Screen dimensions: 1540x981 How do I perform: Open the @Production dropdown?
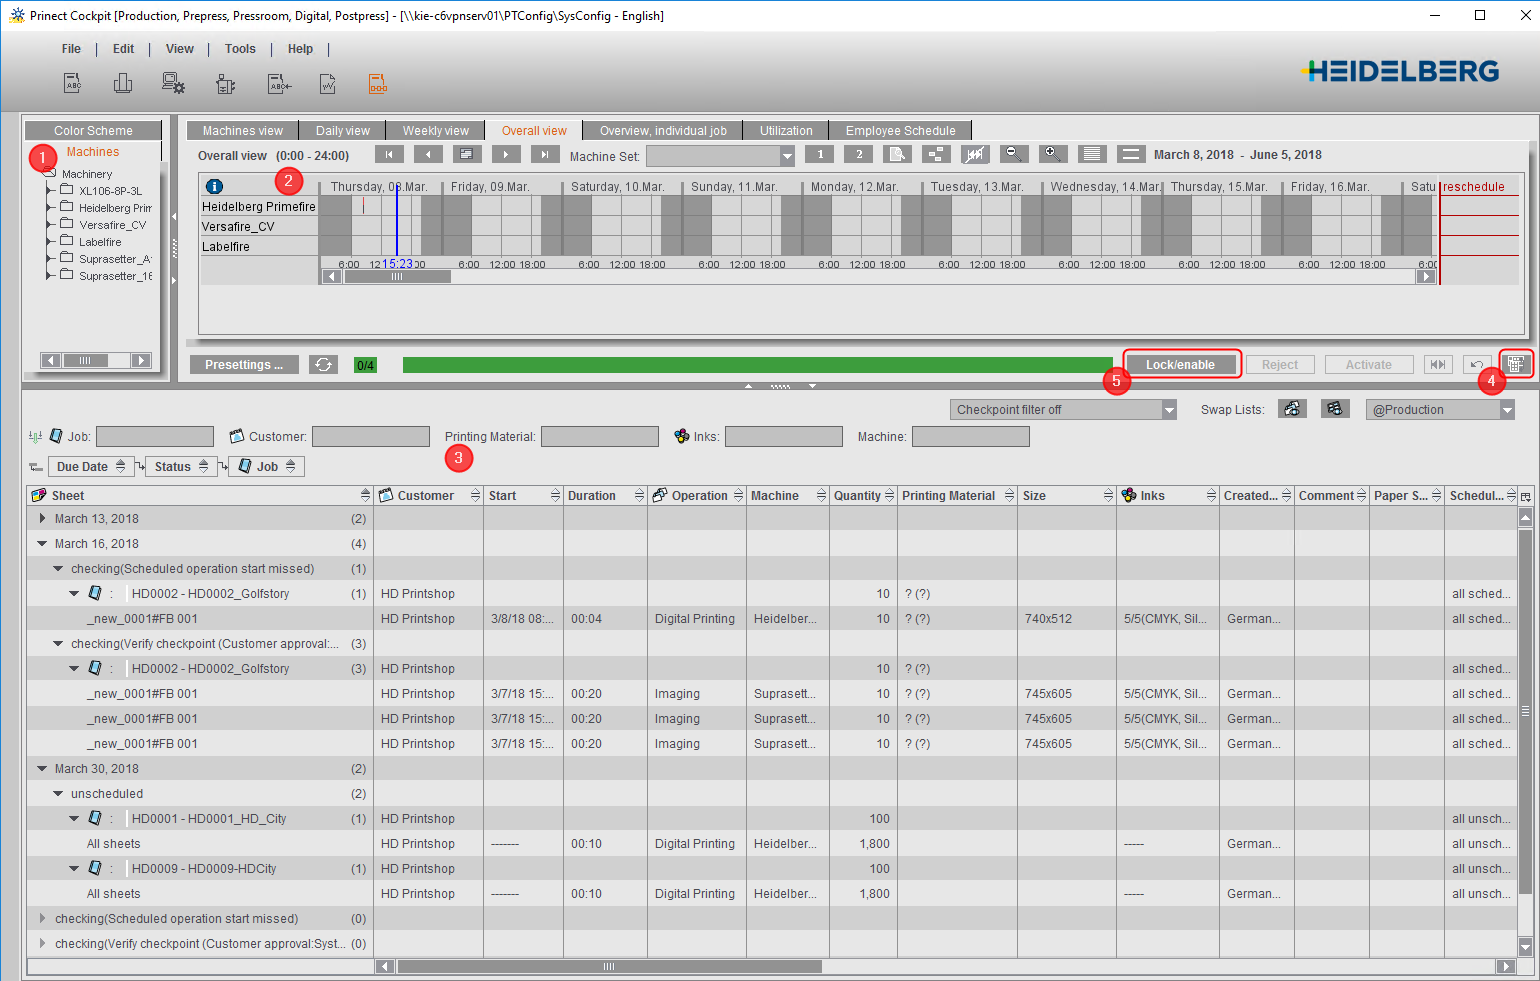click(1507, 410)
